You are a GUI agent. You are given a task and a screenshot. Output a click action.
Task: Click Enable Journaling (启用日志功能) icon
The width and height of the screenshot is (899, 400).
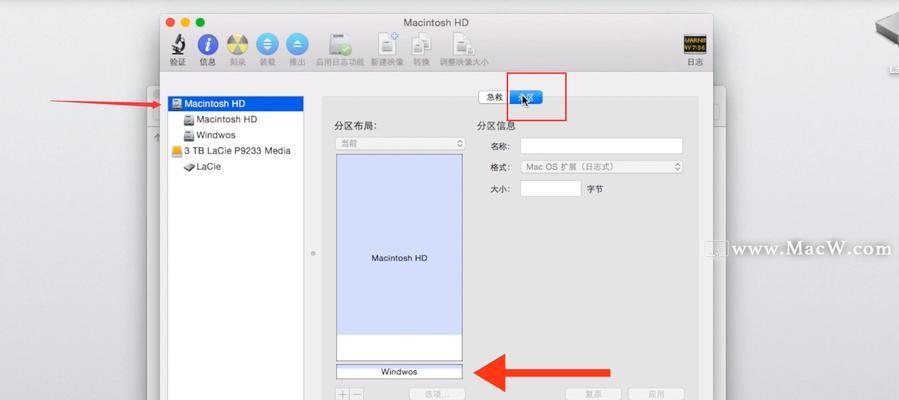(x=339, y=45)
